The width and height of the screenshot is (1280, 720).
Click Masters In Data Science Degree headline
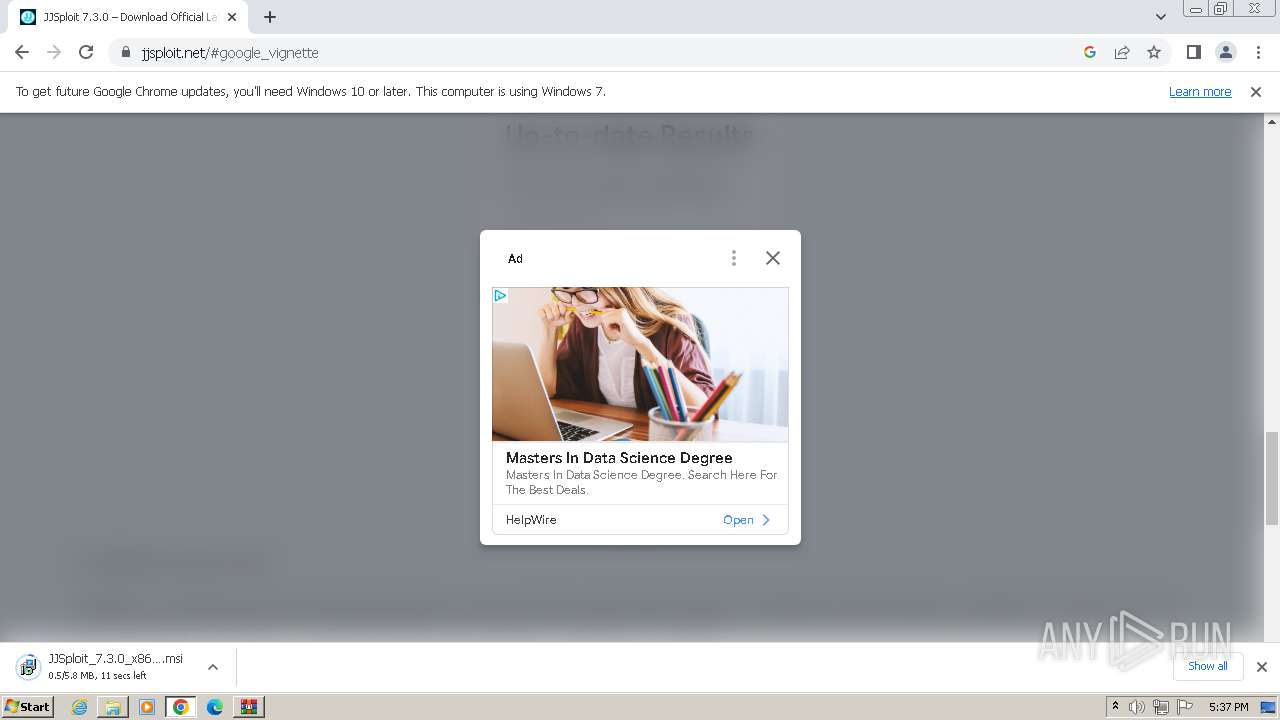pos(619,458)
